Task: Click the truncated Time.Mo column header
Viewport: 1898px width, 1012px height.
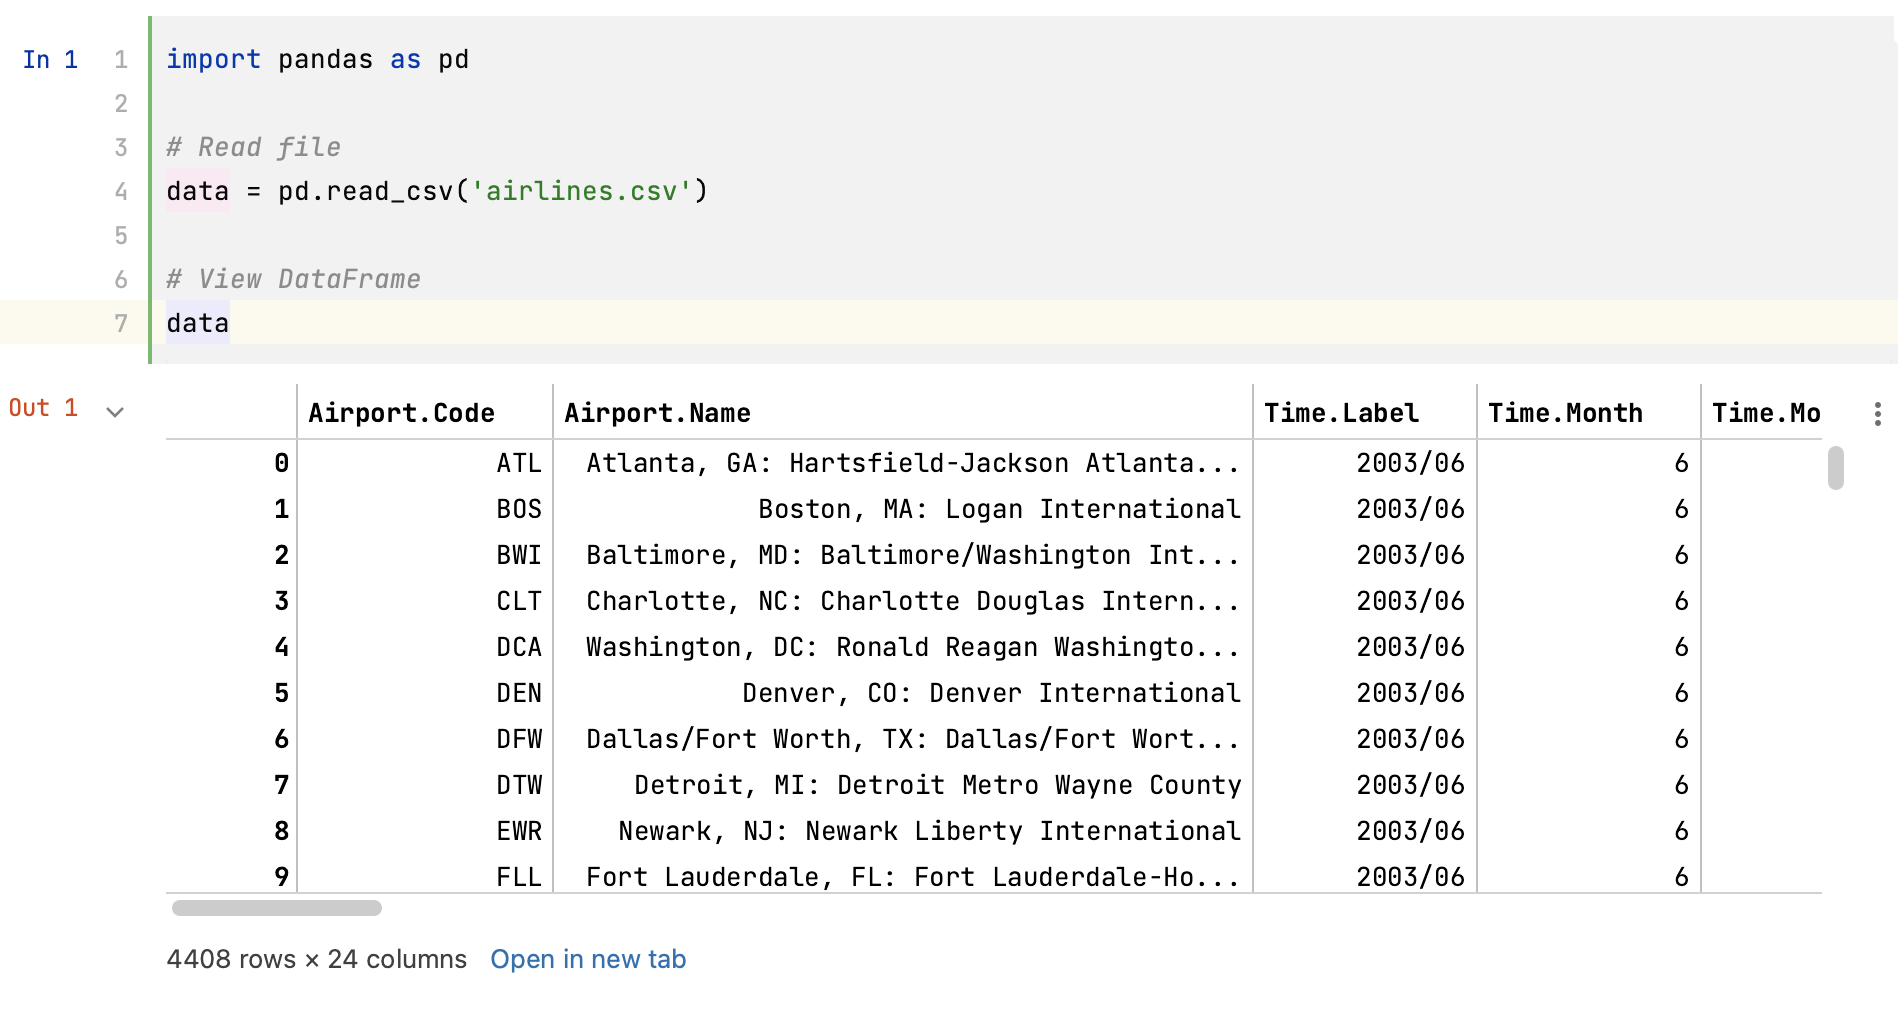Action: (x=1766, y=412)
